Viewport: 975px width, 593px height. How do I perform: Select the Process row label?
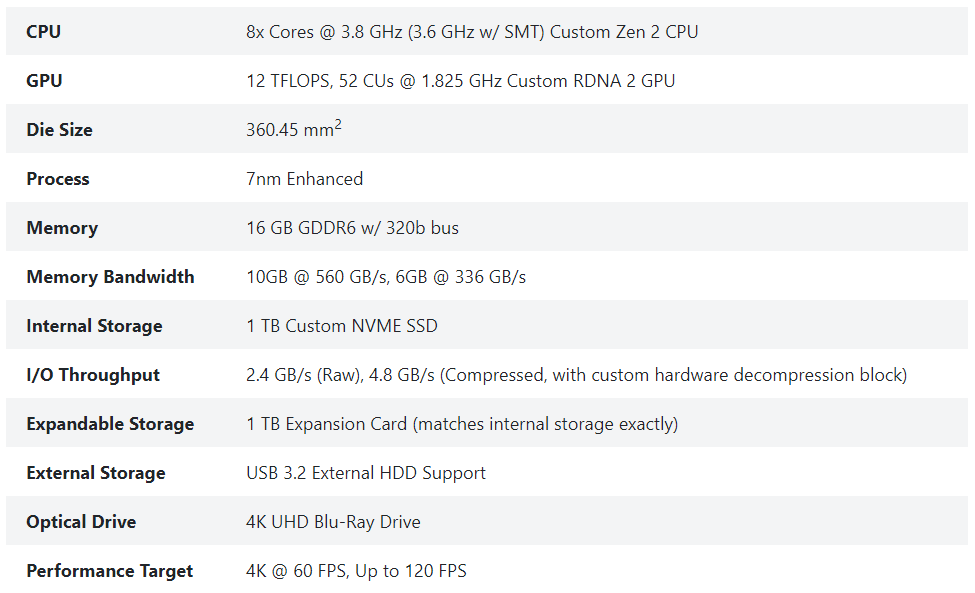58,179
